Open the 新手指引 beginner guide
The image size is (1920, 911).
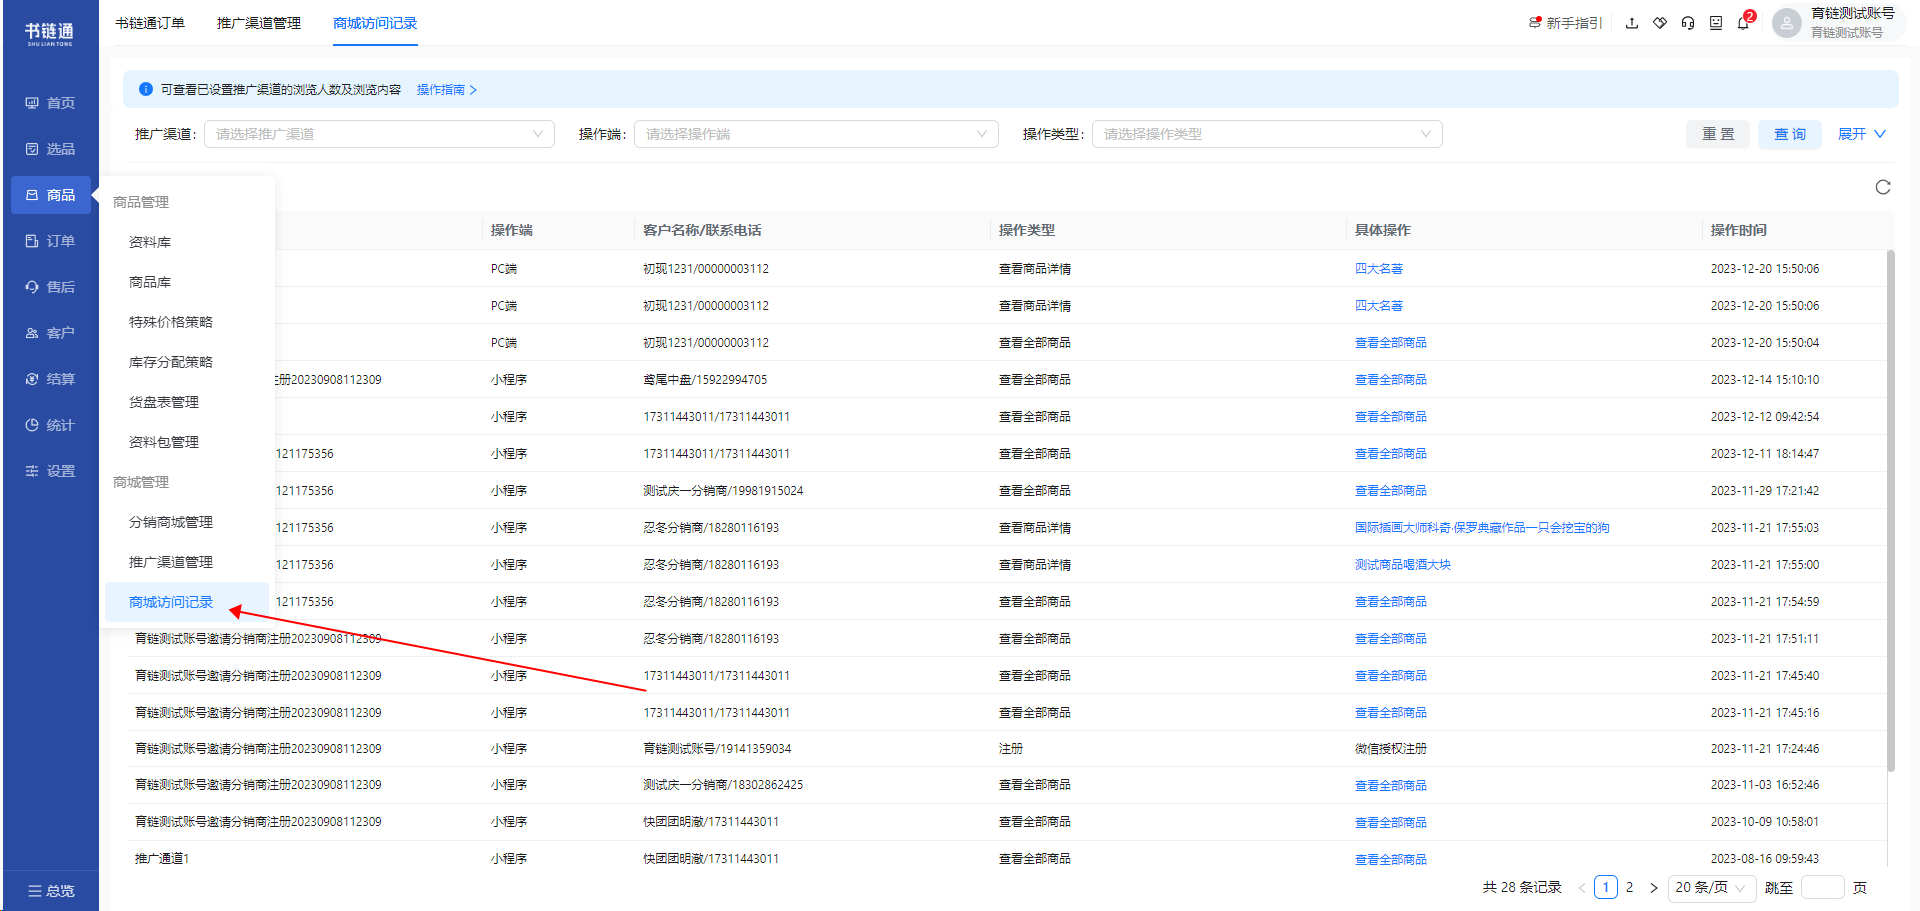click(1565, 23)
